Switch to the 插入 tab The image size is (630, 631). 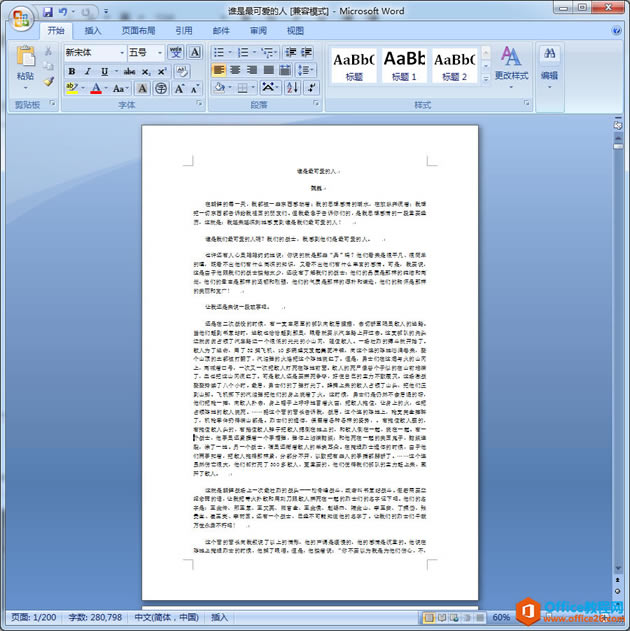coord(93,31)
